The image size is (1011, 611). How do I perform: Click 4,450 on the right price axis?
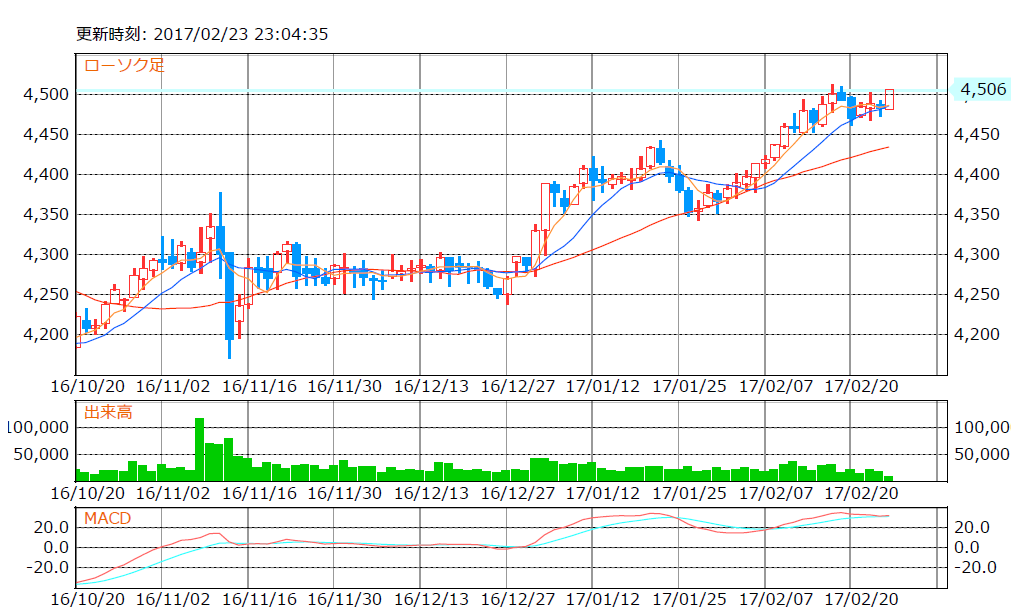tap(976, 135)
